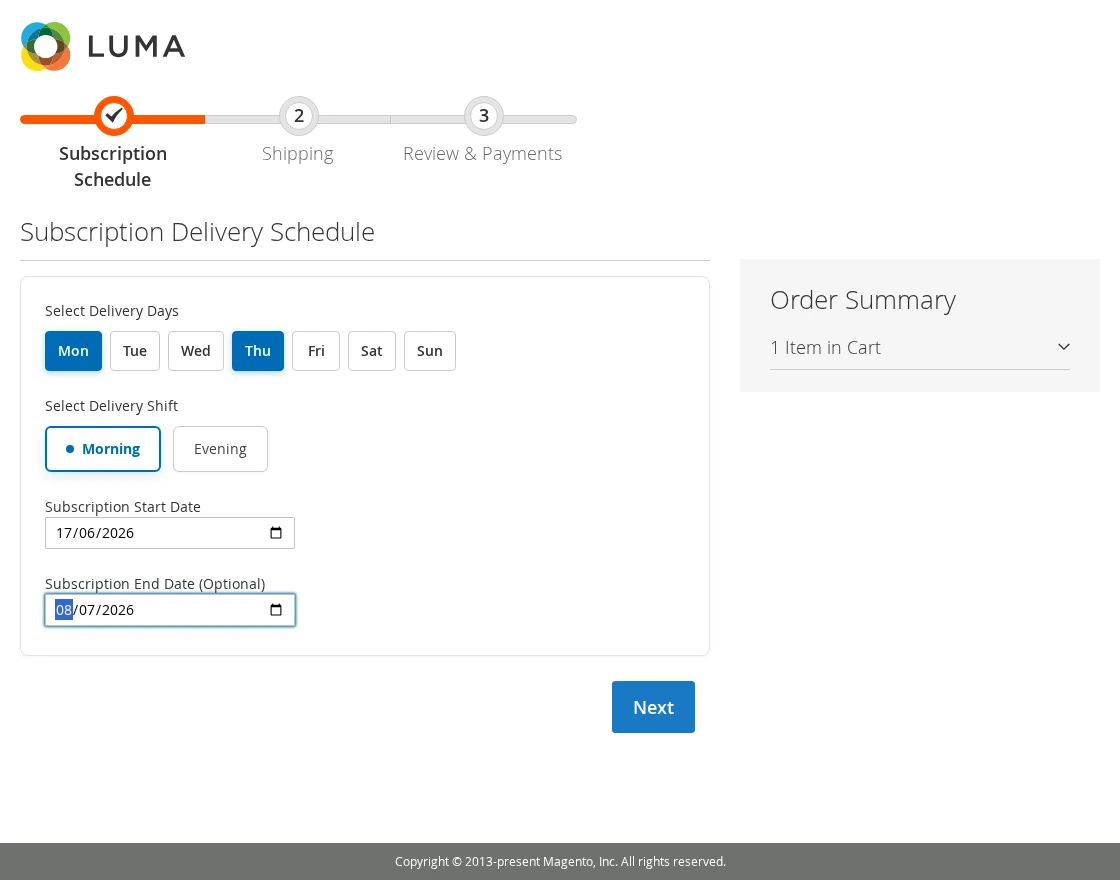
Task: Click the Select Delivery Shift label
Action: click(x=111, y=406)
